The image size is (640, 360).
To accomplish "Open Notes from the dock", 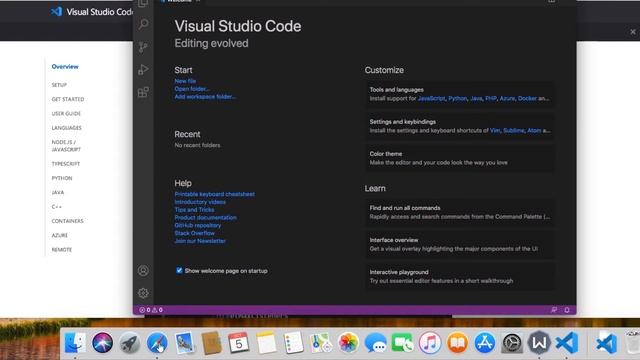I will click(266, 342).
